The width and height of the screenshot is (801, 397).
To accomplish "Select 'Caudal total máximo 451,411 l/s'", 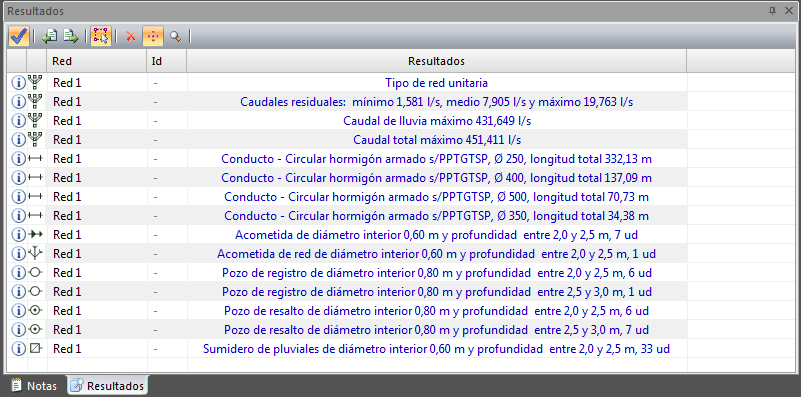I will tap(436, 139).
